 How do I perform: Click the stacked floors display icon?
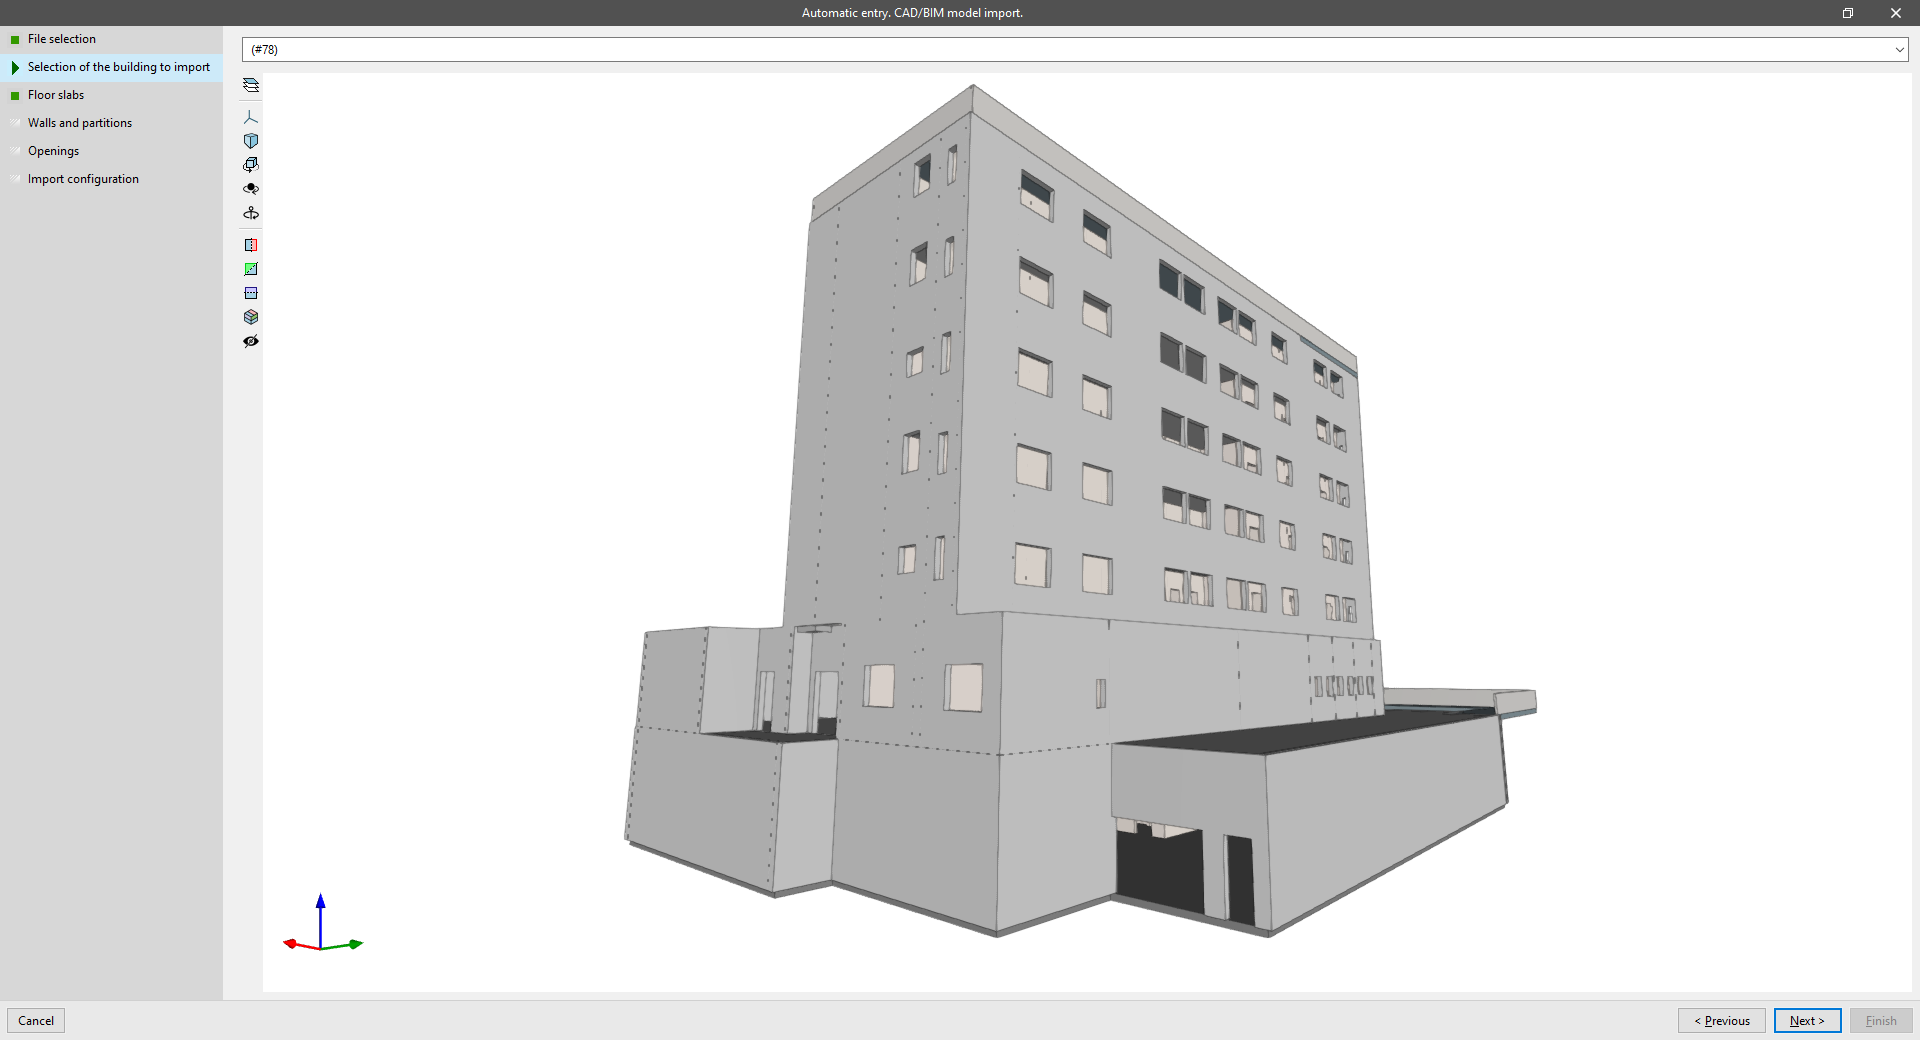250,317
